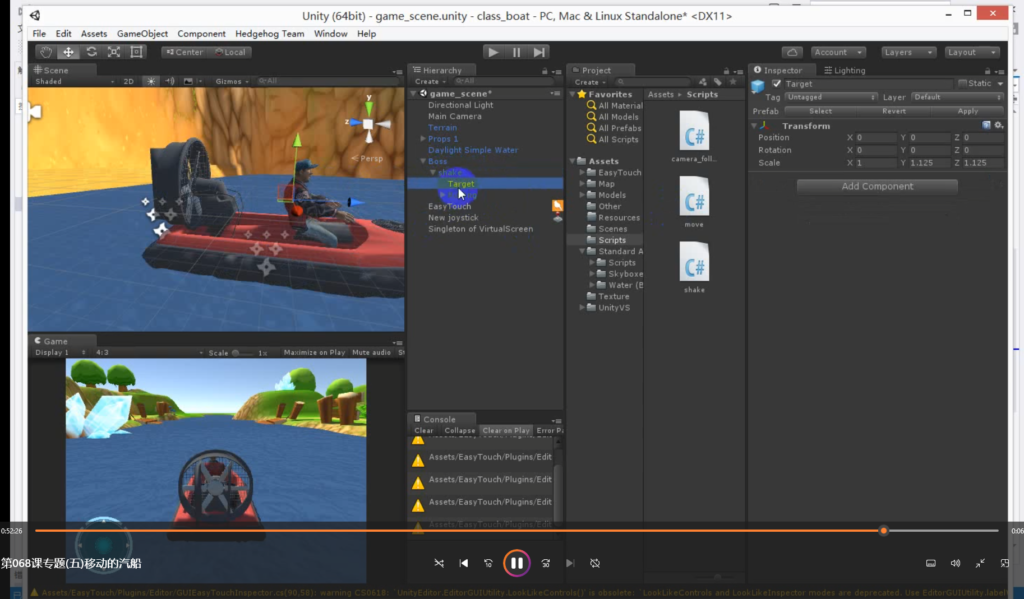Click the prefab Revert button

[x=894, y=111]
